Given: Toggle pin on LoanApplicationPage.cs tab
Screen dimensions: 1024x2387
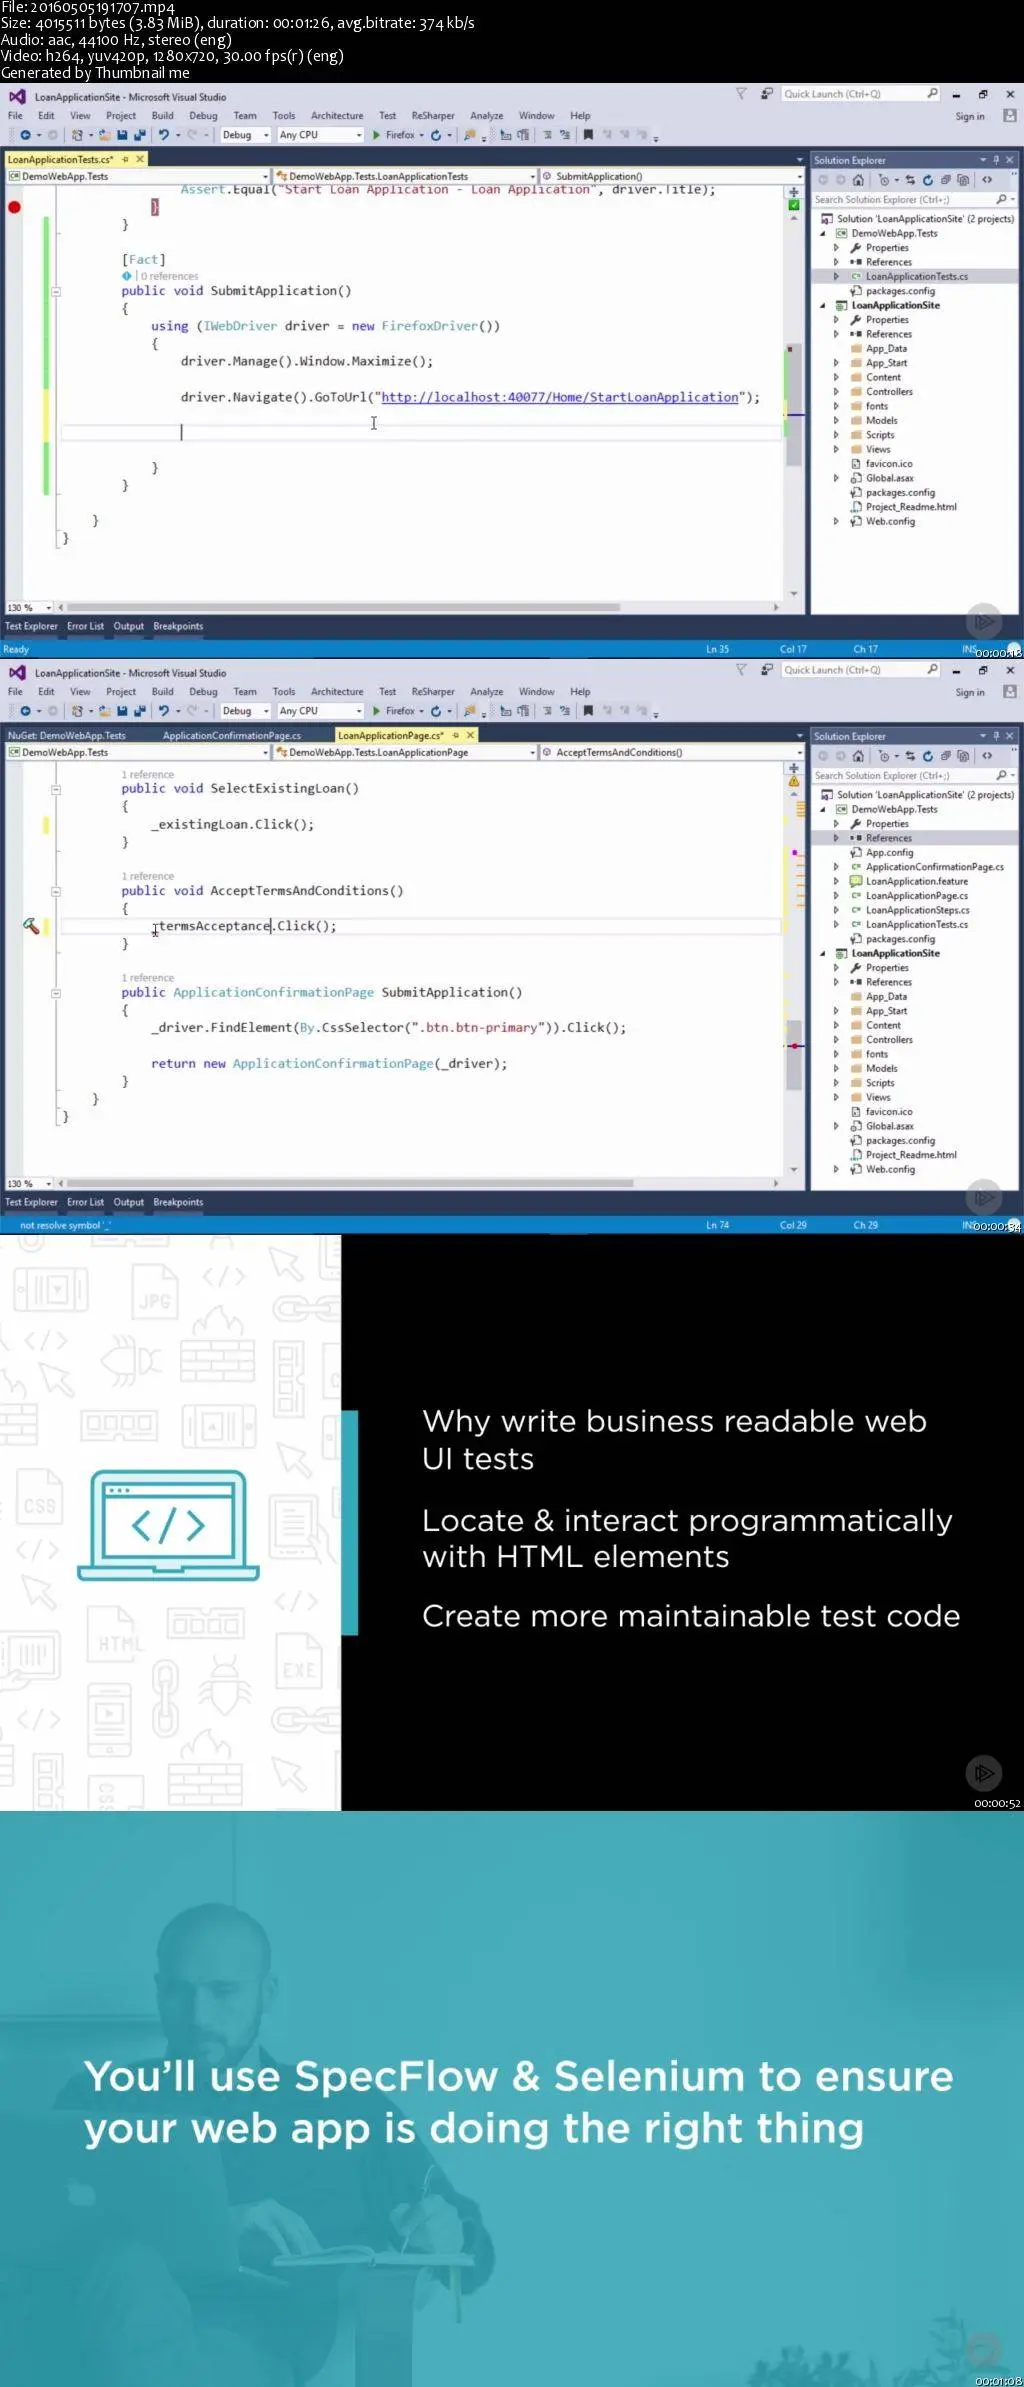Looking at the screenshot, I should click(455, 735).
